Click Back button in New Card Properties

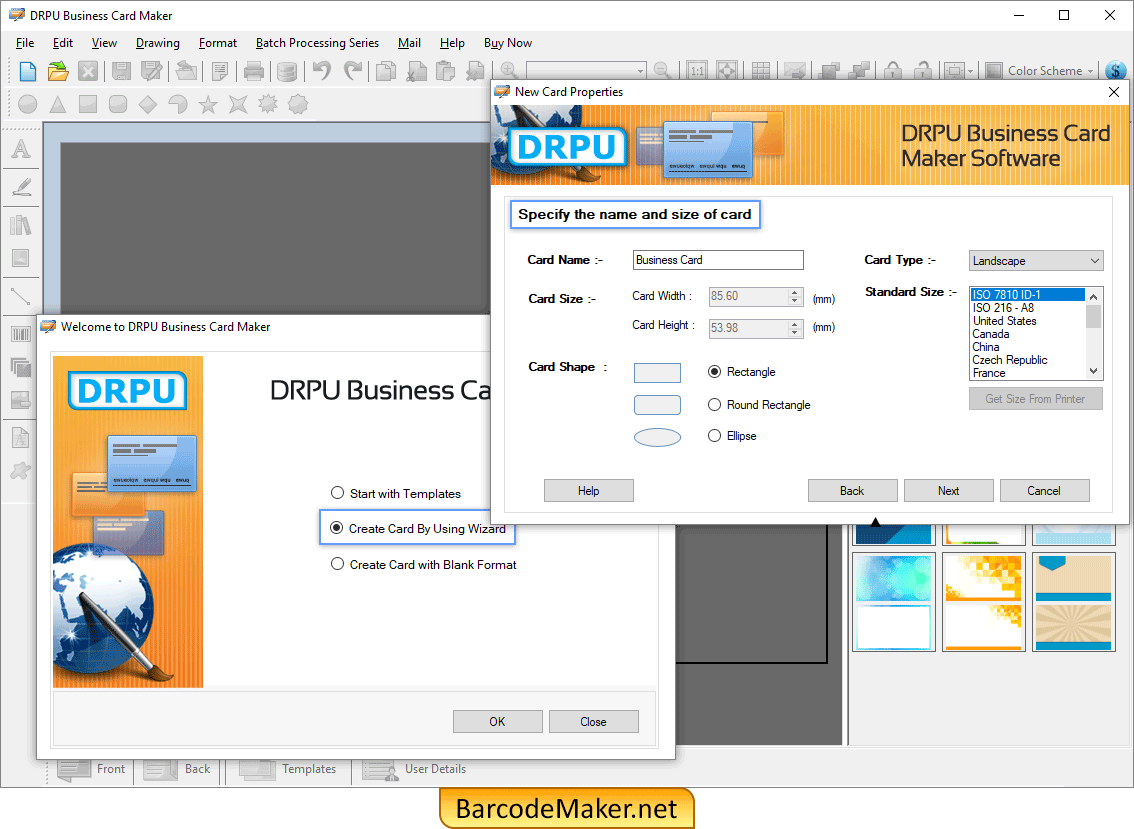852,490
